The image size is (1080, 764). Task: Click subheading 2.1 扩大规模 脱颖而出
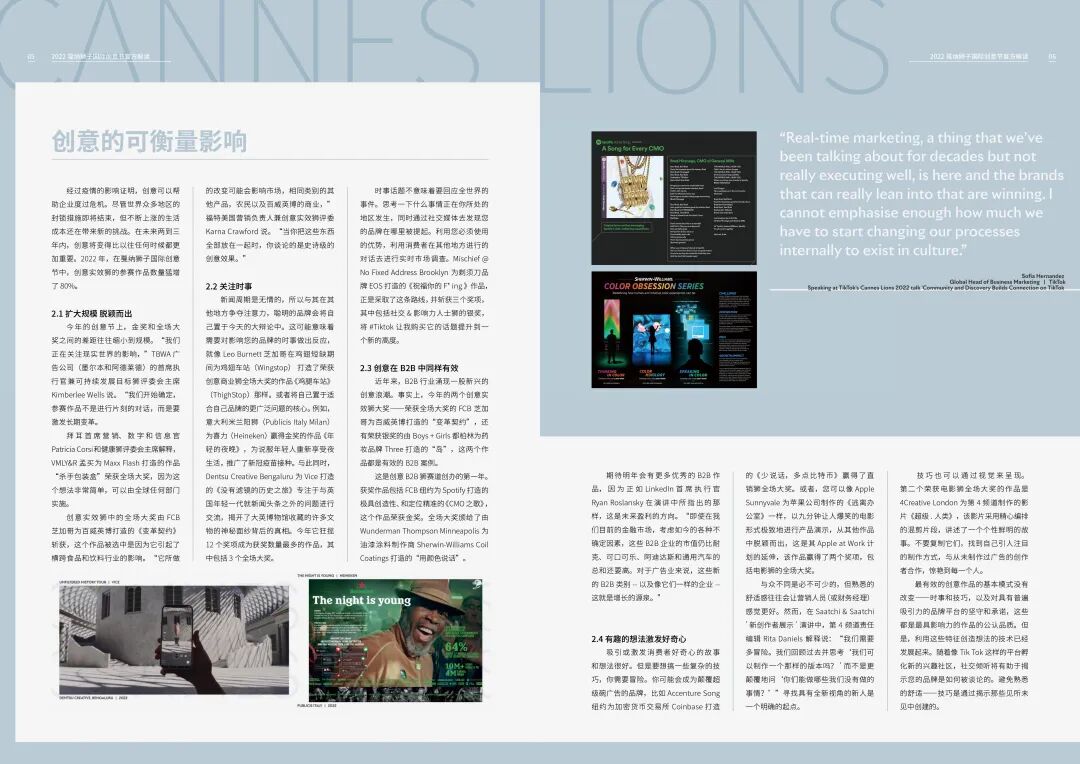coord(92,313)
